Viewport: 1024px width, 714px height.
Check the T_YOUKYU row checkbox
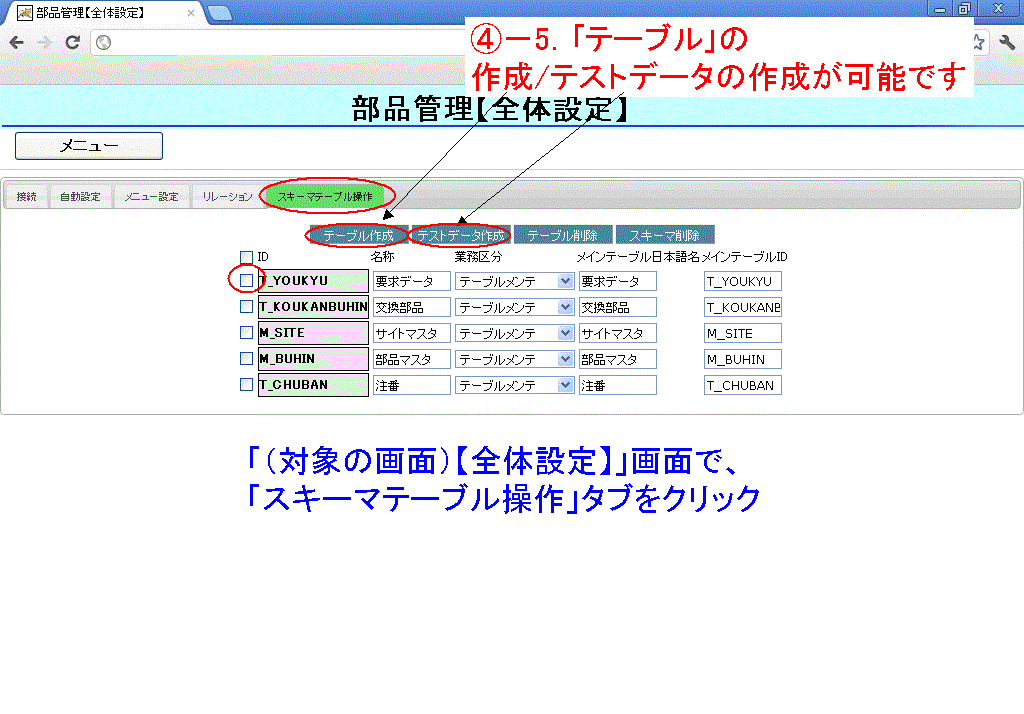247,281
